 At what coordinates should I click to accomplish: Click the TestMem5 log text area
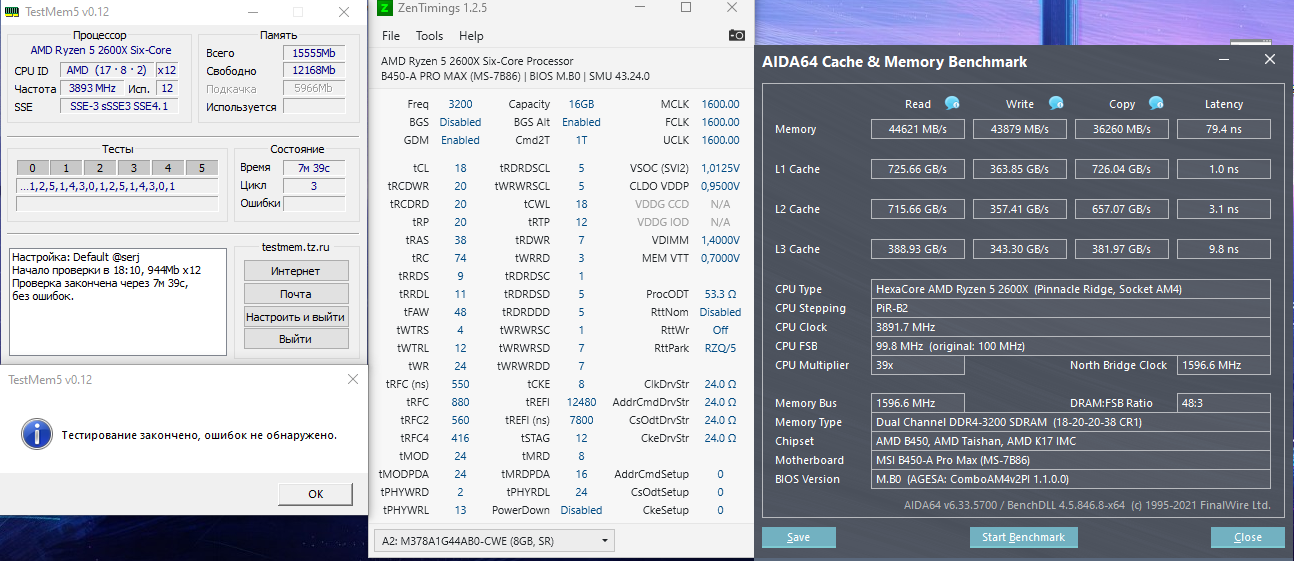(x=118, y=302)
